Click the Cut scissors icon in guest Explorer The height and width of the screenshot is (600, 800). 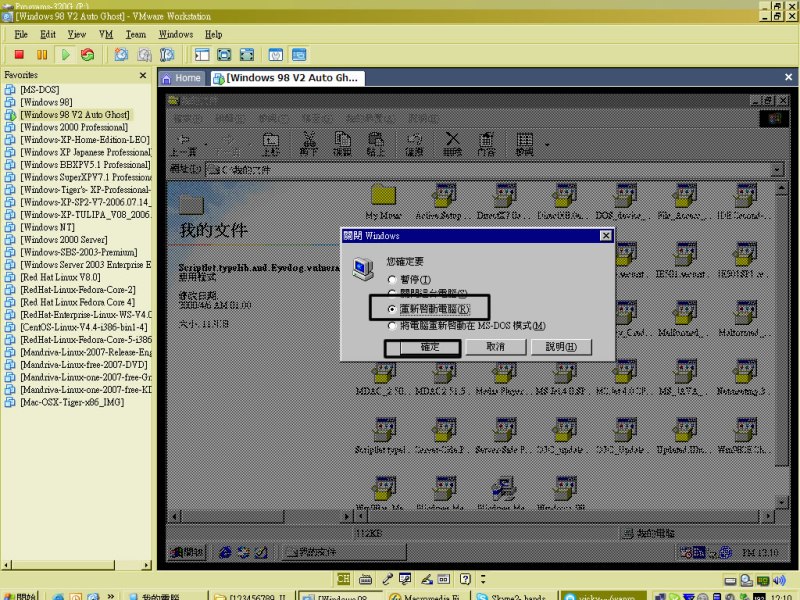coord(309,144)
